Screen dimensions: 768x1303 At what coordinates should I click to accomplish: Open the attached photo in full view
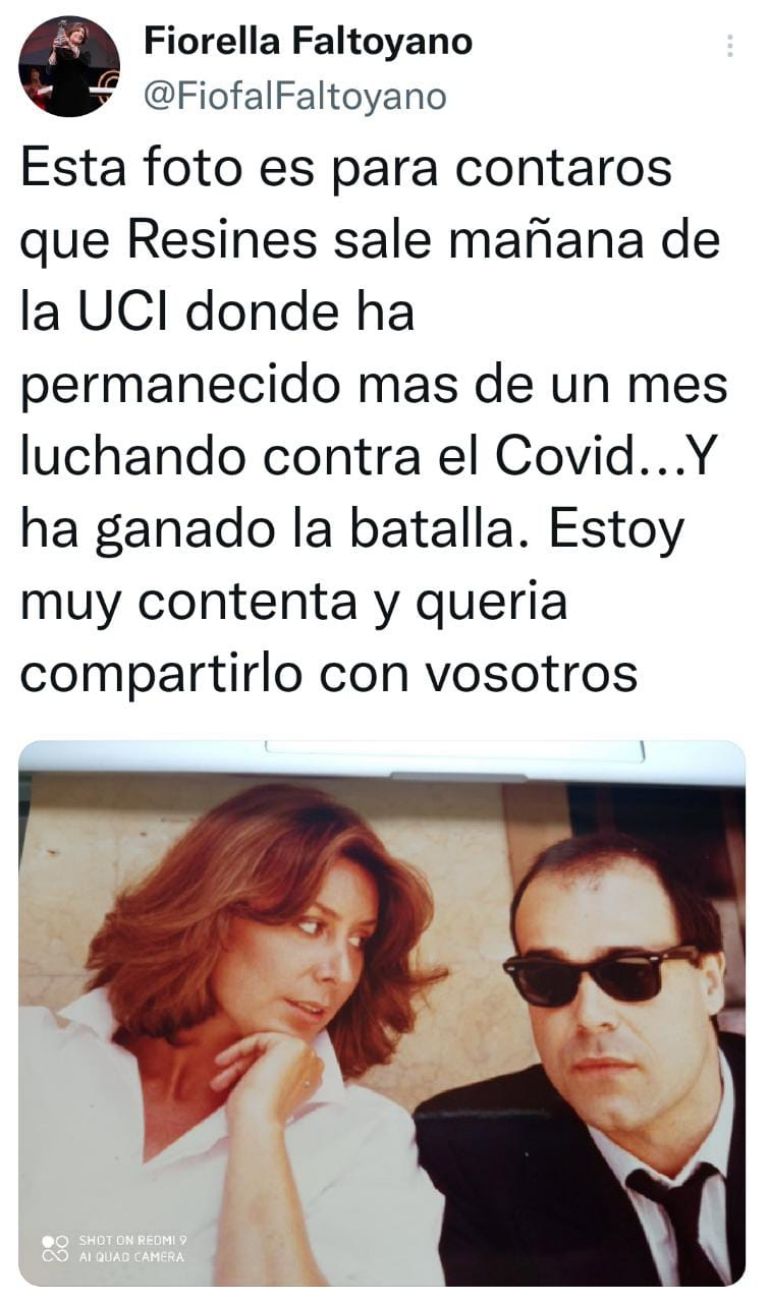coord(382,1013)
